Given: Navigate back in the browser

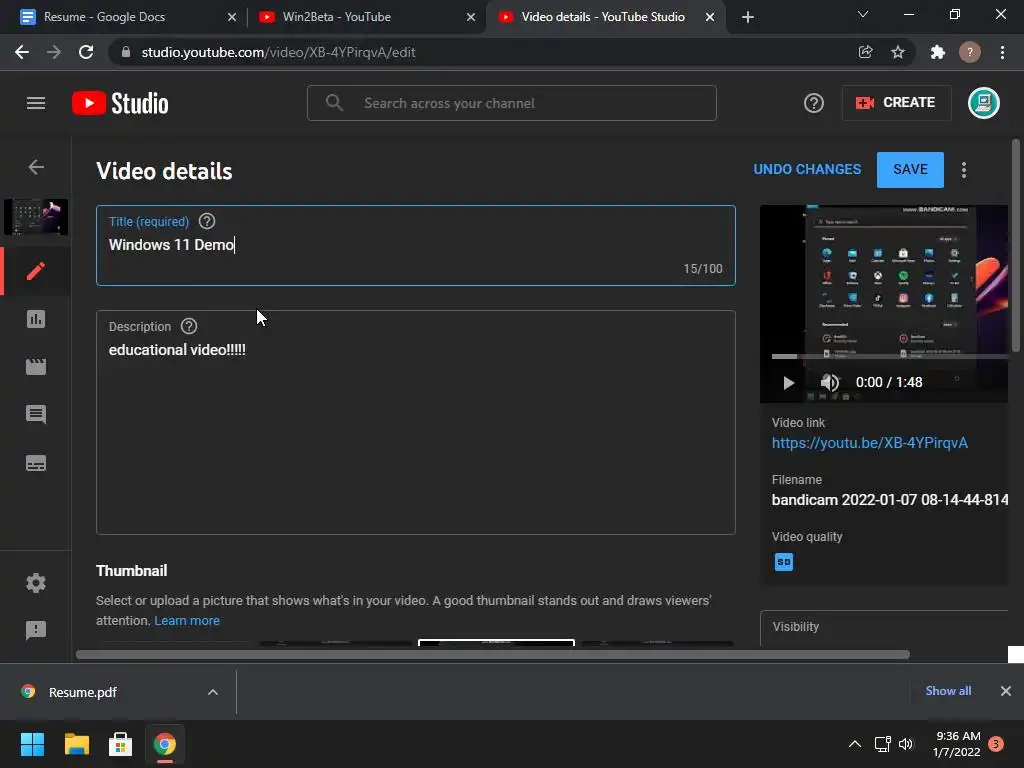Looking at the screenshot, I should pyautogui.click(x=22, y=52).
